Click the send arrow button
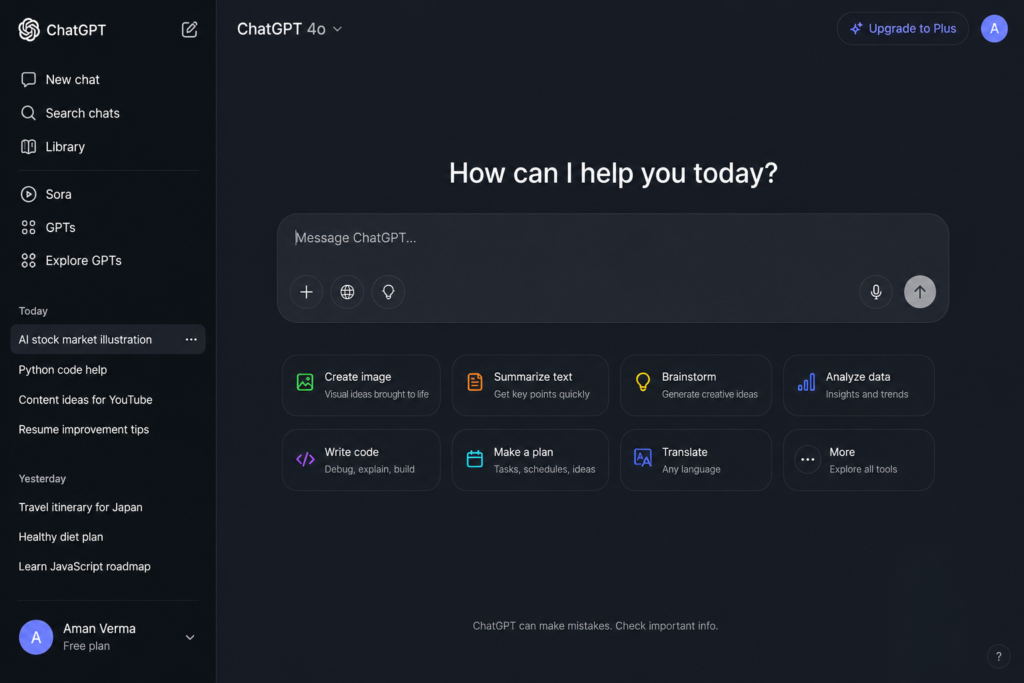The image size is (1024, 683). point(920,292)
